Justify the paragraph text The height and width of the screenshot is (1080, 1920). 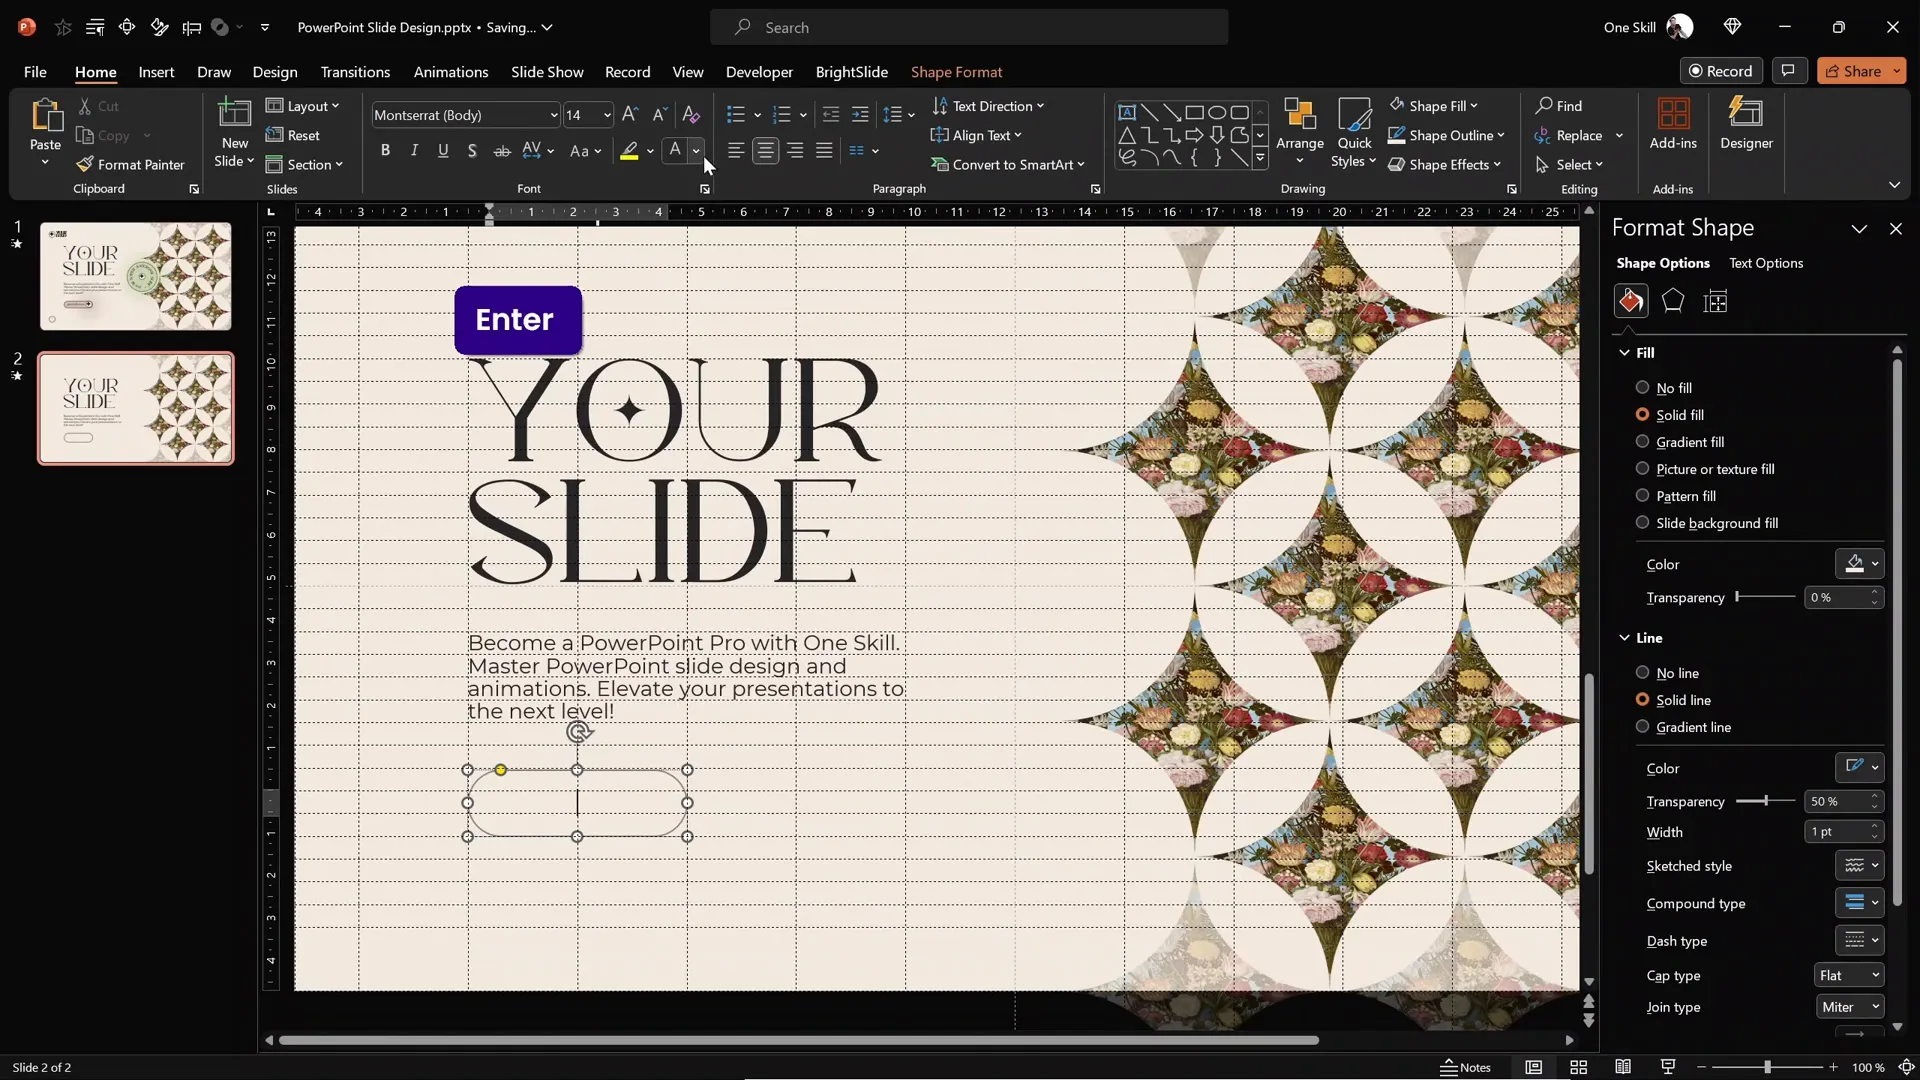click(824, 150)
